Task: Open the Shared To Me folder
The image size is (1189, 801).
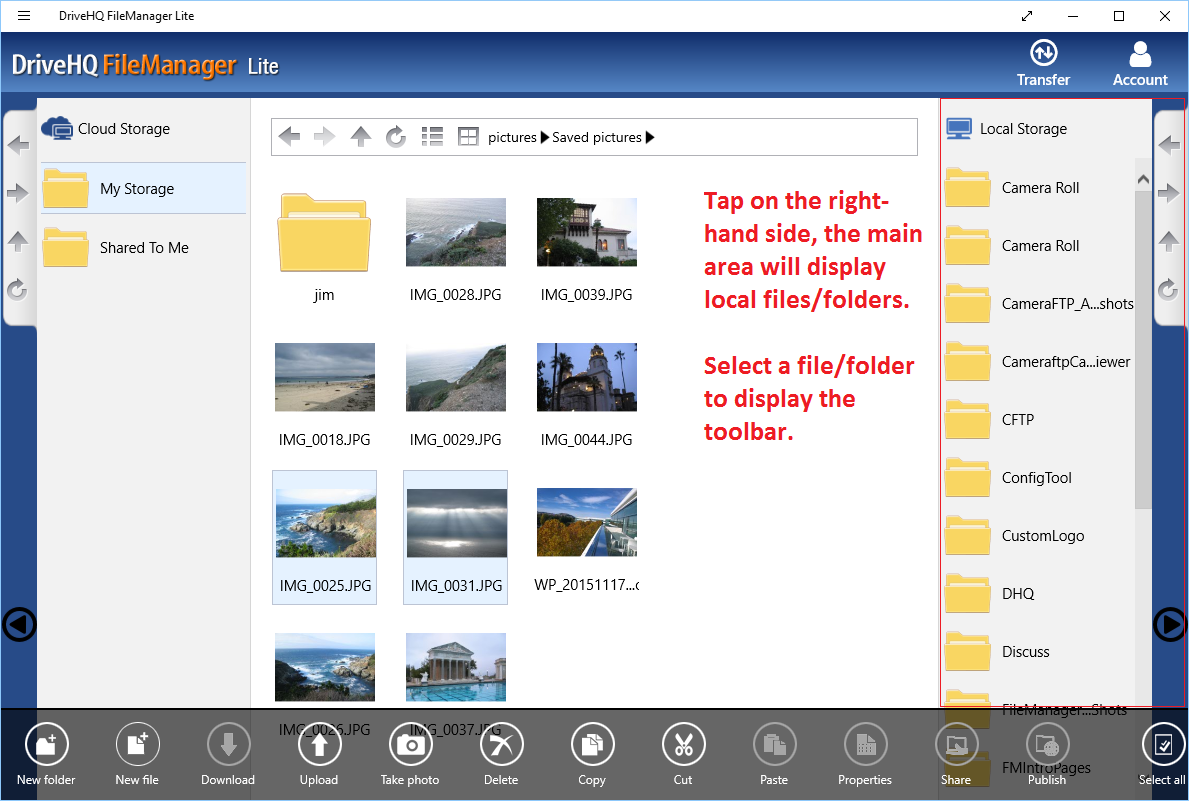Action: point(143,247)
